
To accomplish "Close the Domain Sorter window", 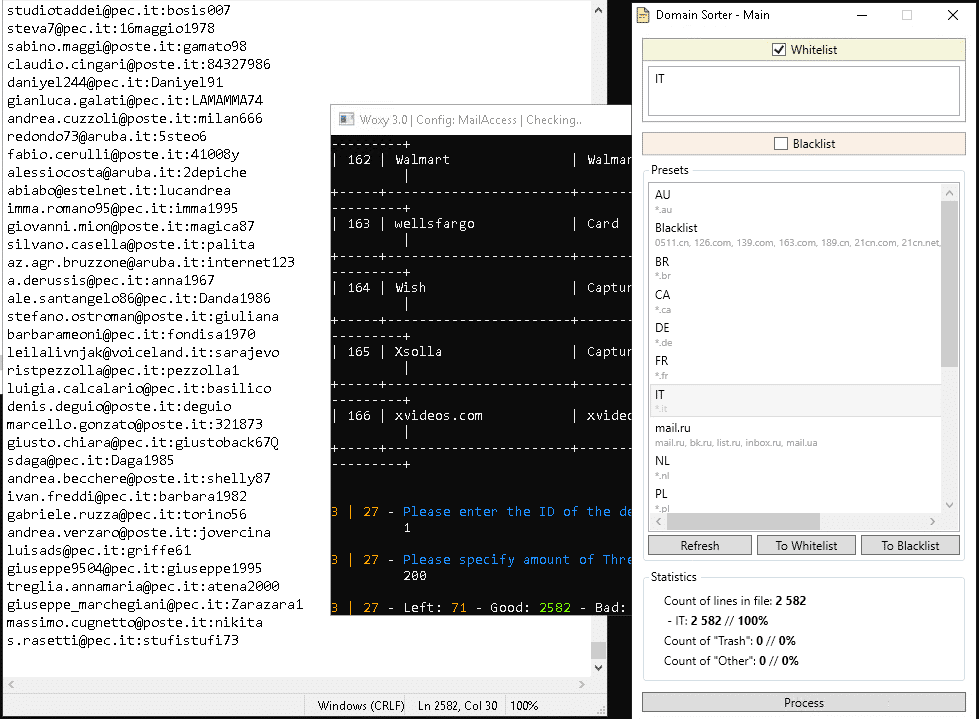I will pyautogui.click(x=952, y=15).
